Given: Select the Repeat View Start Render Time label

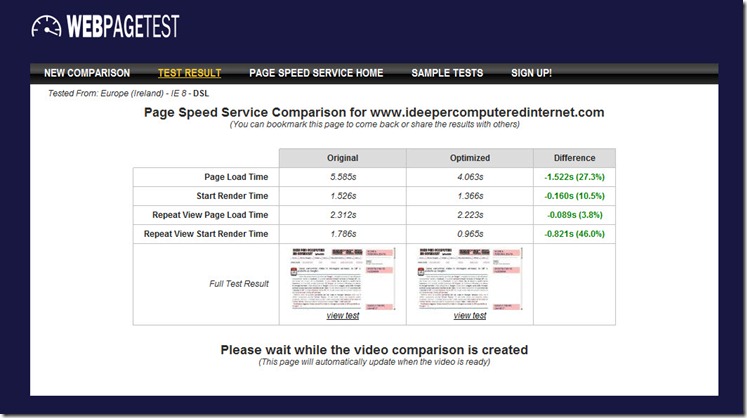Looking at the screenshot, I should pos(206,234).
